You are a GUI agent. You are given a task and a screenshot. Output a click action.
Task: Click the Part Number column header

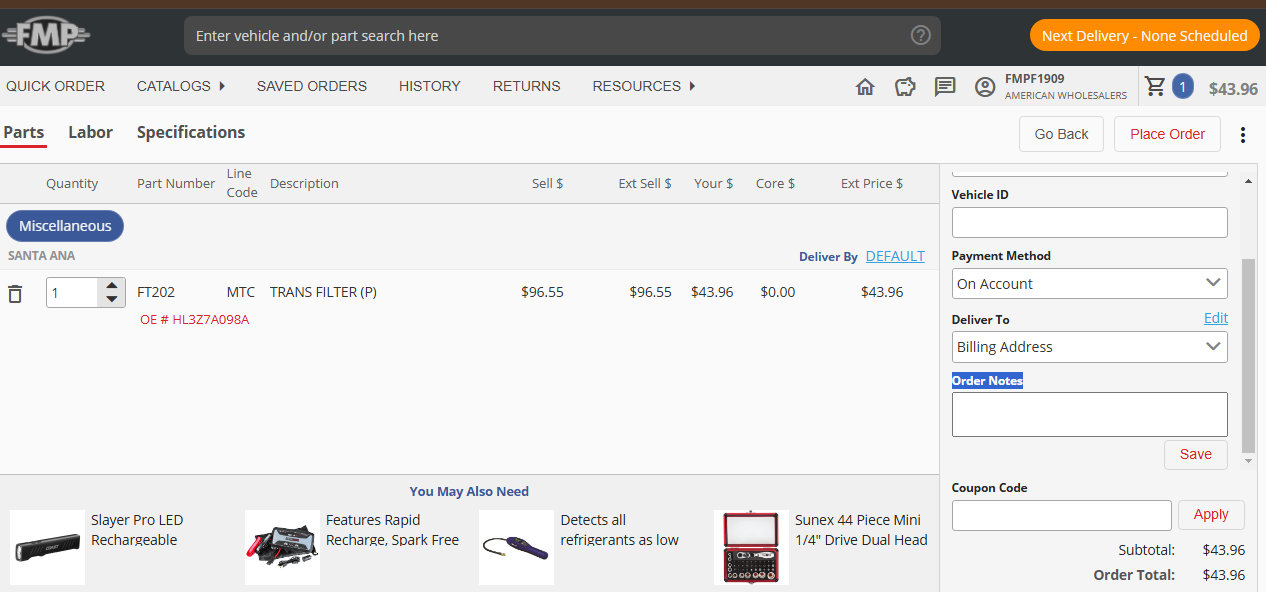click(176, 184)
